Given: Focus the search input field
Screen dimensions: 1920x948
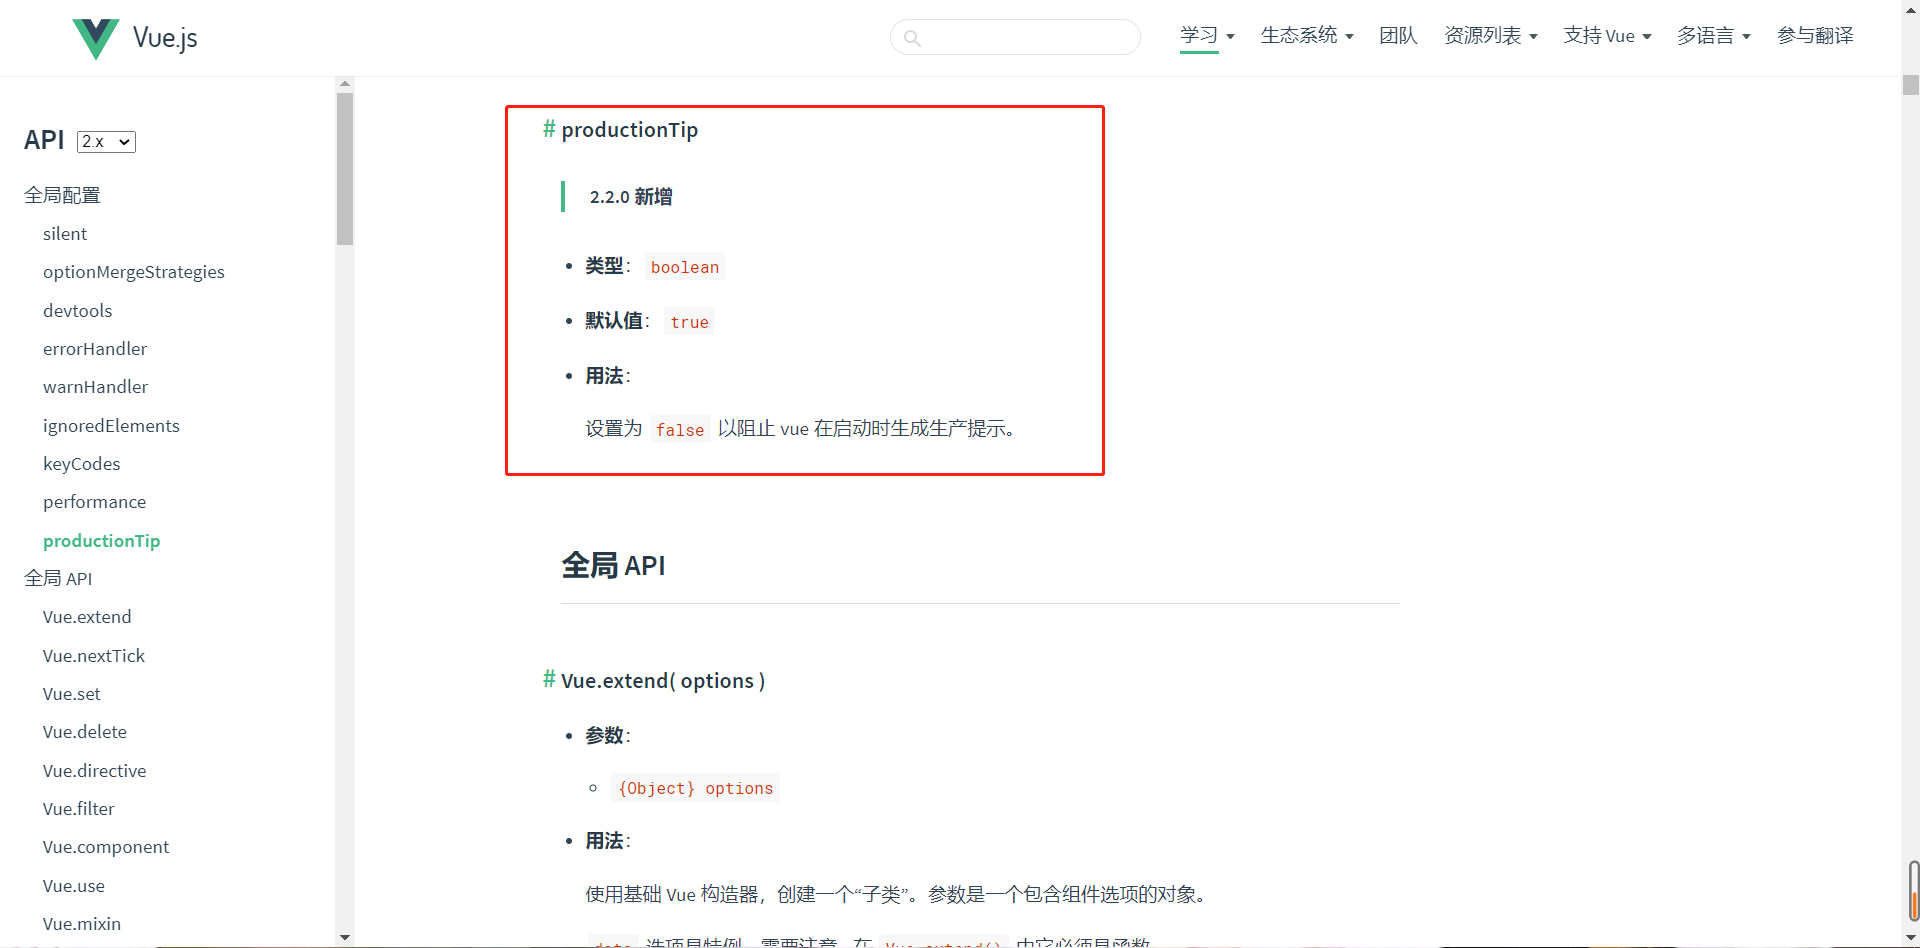Looking at the screenshot, I should (1015, 37).
